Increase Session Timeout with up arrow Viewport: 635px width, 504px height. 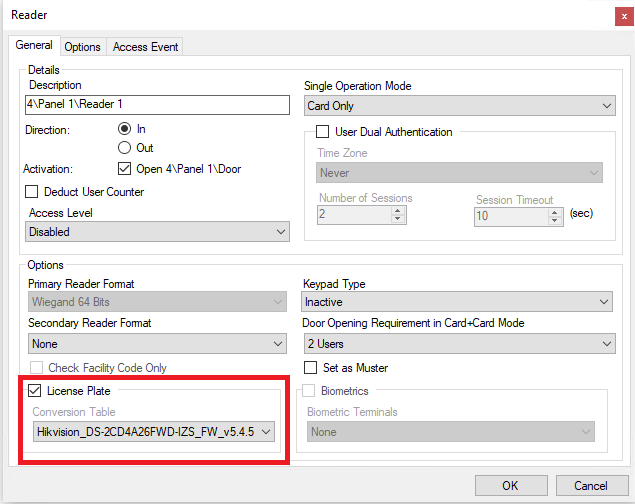pyautogui.click(x=554, y=212)
